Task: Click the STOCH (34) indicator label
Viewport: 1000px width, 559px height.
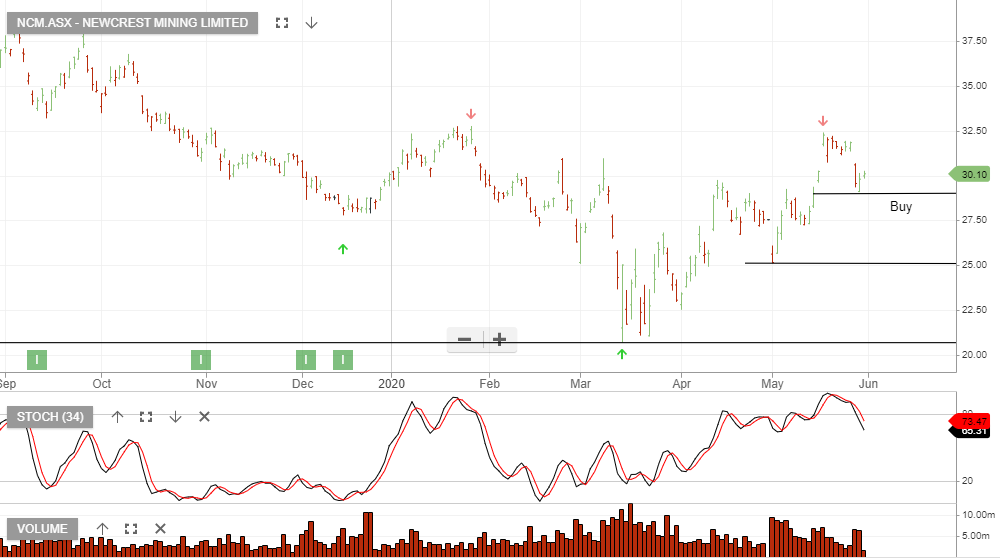Action: (x=50, y=417)
